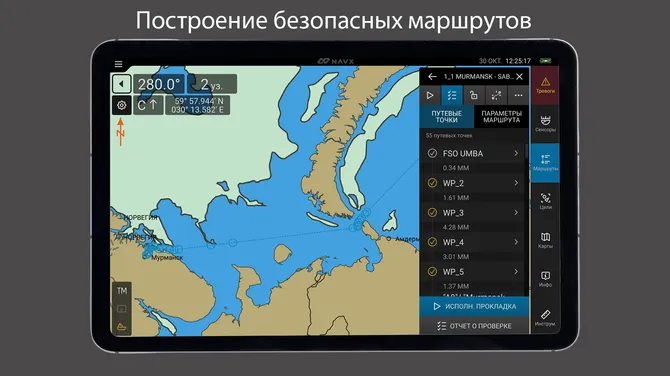Click the ship position icon
The height and width of the screenshot is (376, 670).
(122, 327)
